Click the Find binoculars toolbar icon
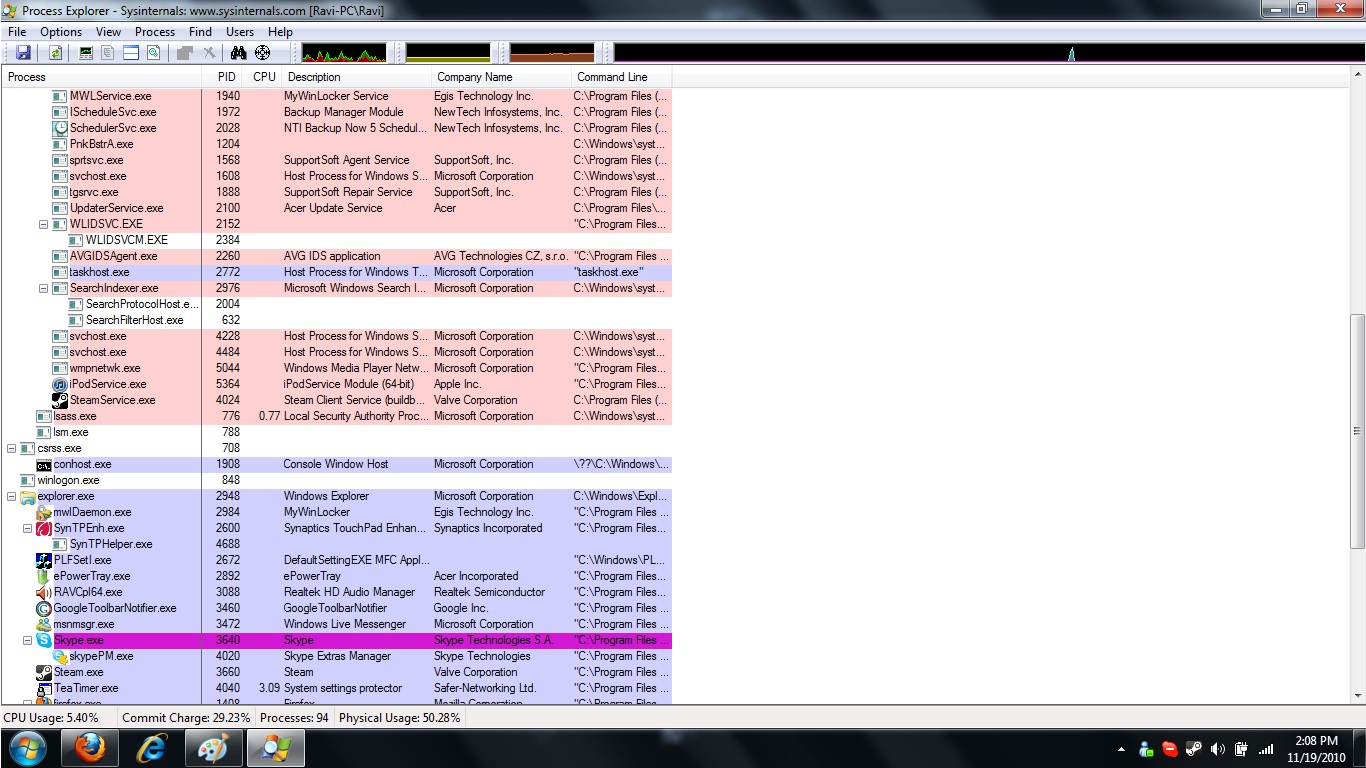 point(238,53)
